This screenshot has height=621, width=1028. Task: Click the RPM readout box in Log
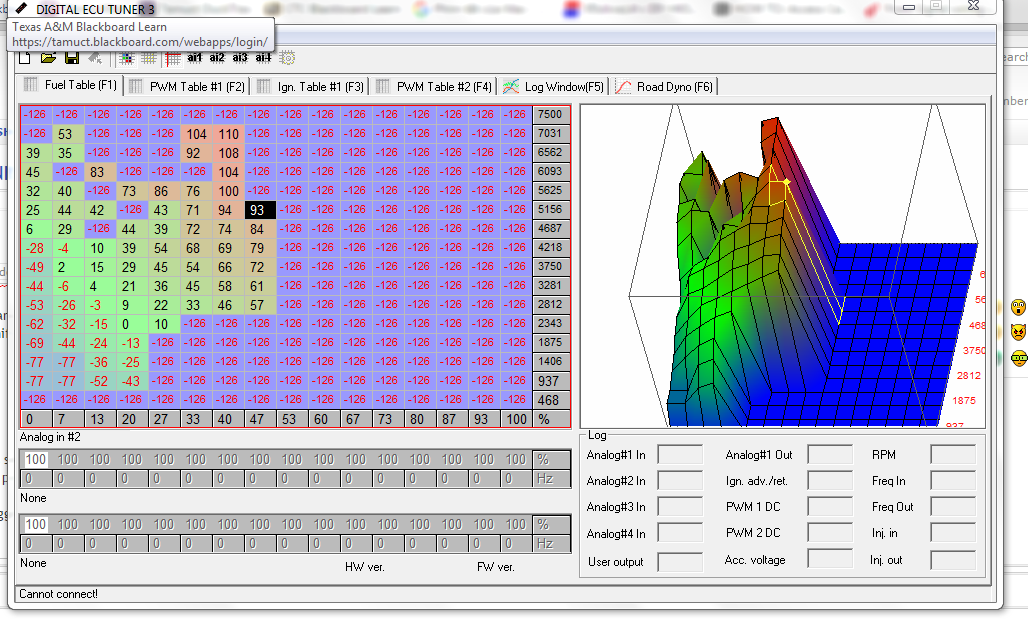952,455
